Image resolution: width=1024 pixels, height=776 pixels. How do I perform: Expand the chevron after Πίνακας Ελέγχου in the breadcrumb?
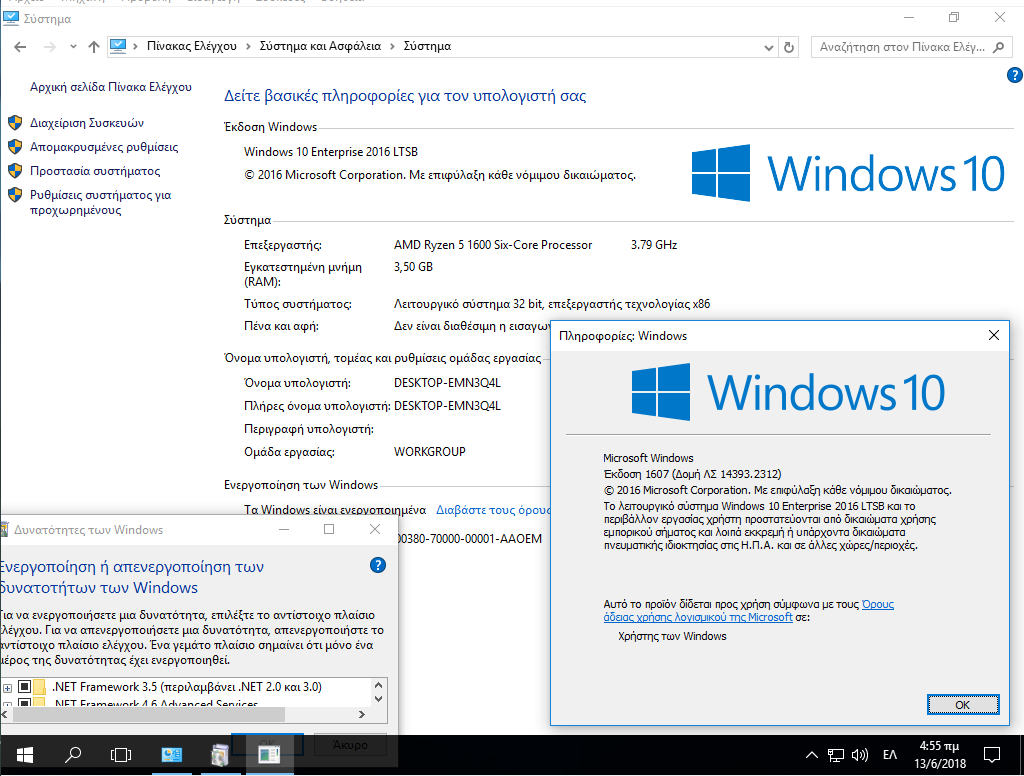(x=248, y=46)
